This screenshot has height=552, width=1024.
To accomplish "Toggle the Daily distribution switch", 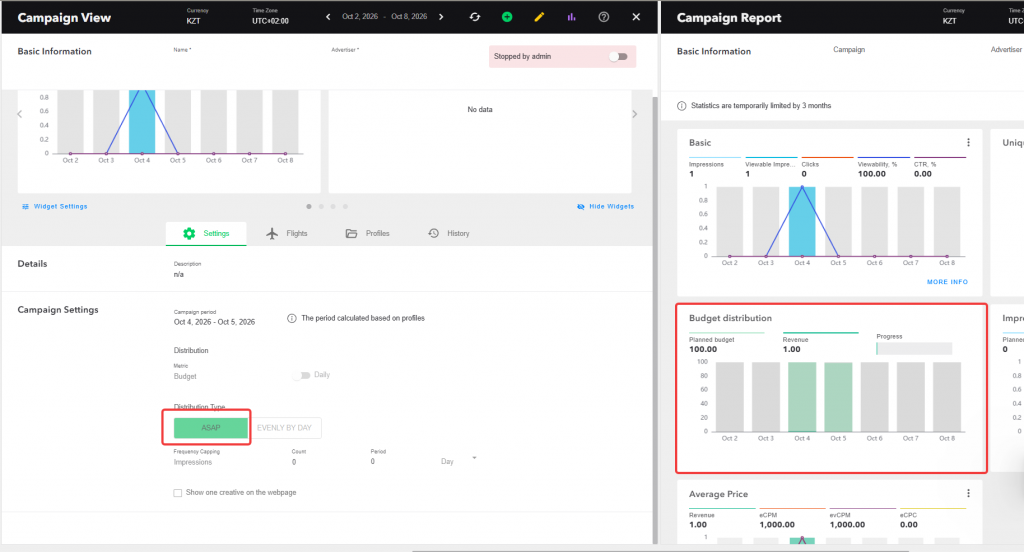I will [301, 376].
